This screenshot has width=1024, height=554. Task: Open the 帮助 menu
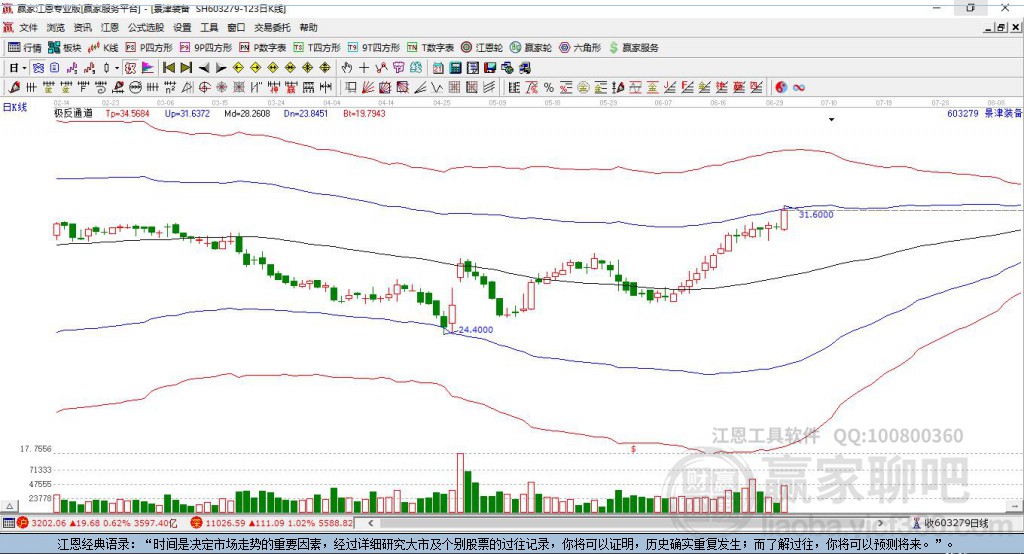point(308,27)
